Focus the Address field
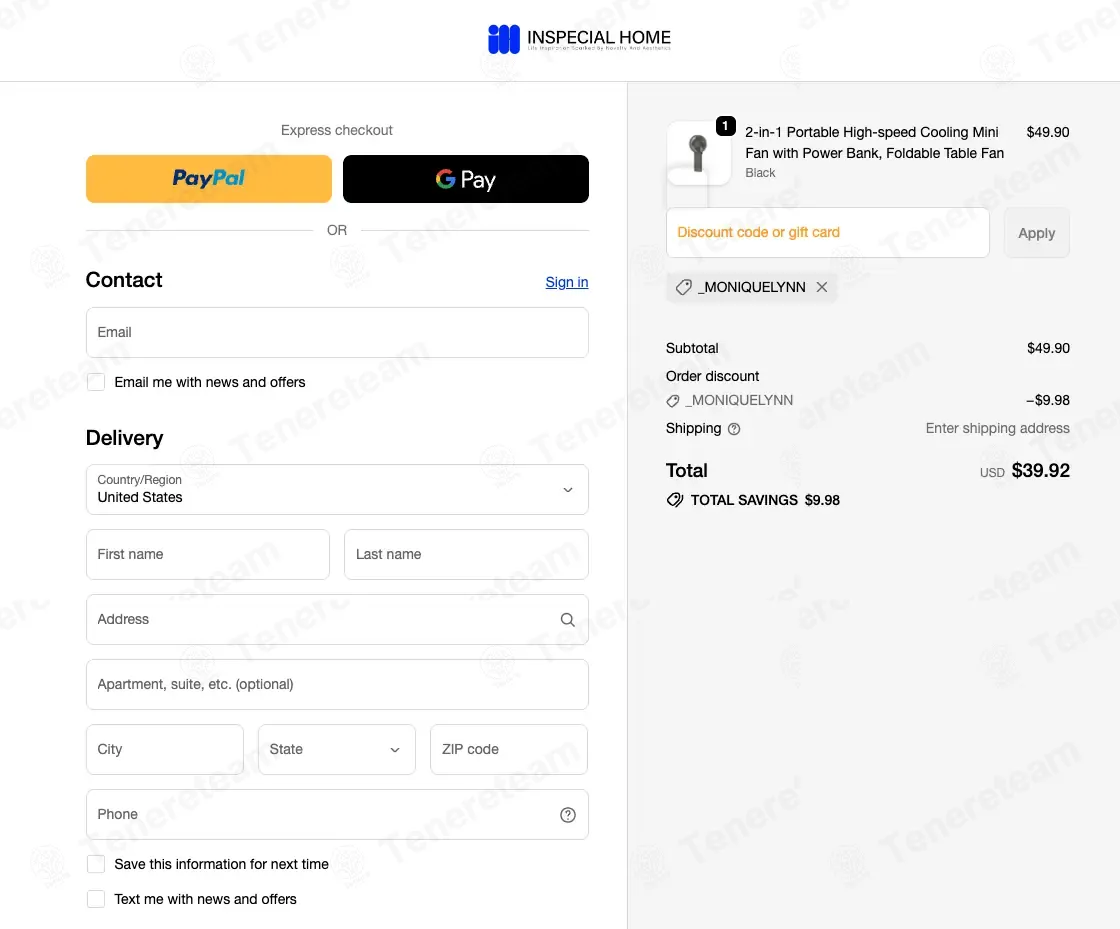This screenshot has width=1120, height=929. (x=337, y=619)
